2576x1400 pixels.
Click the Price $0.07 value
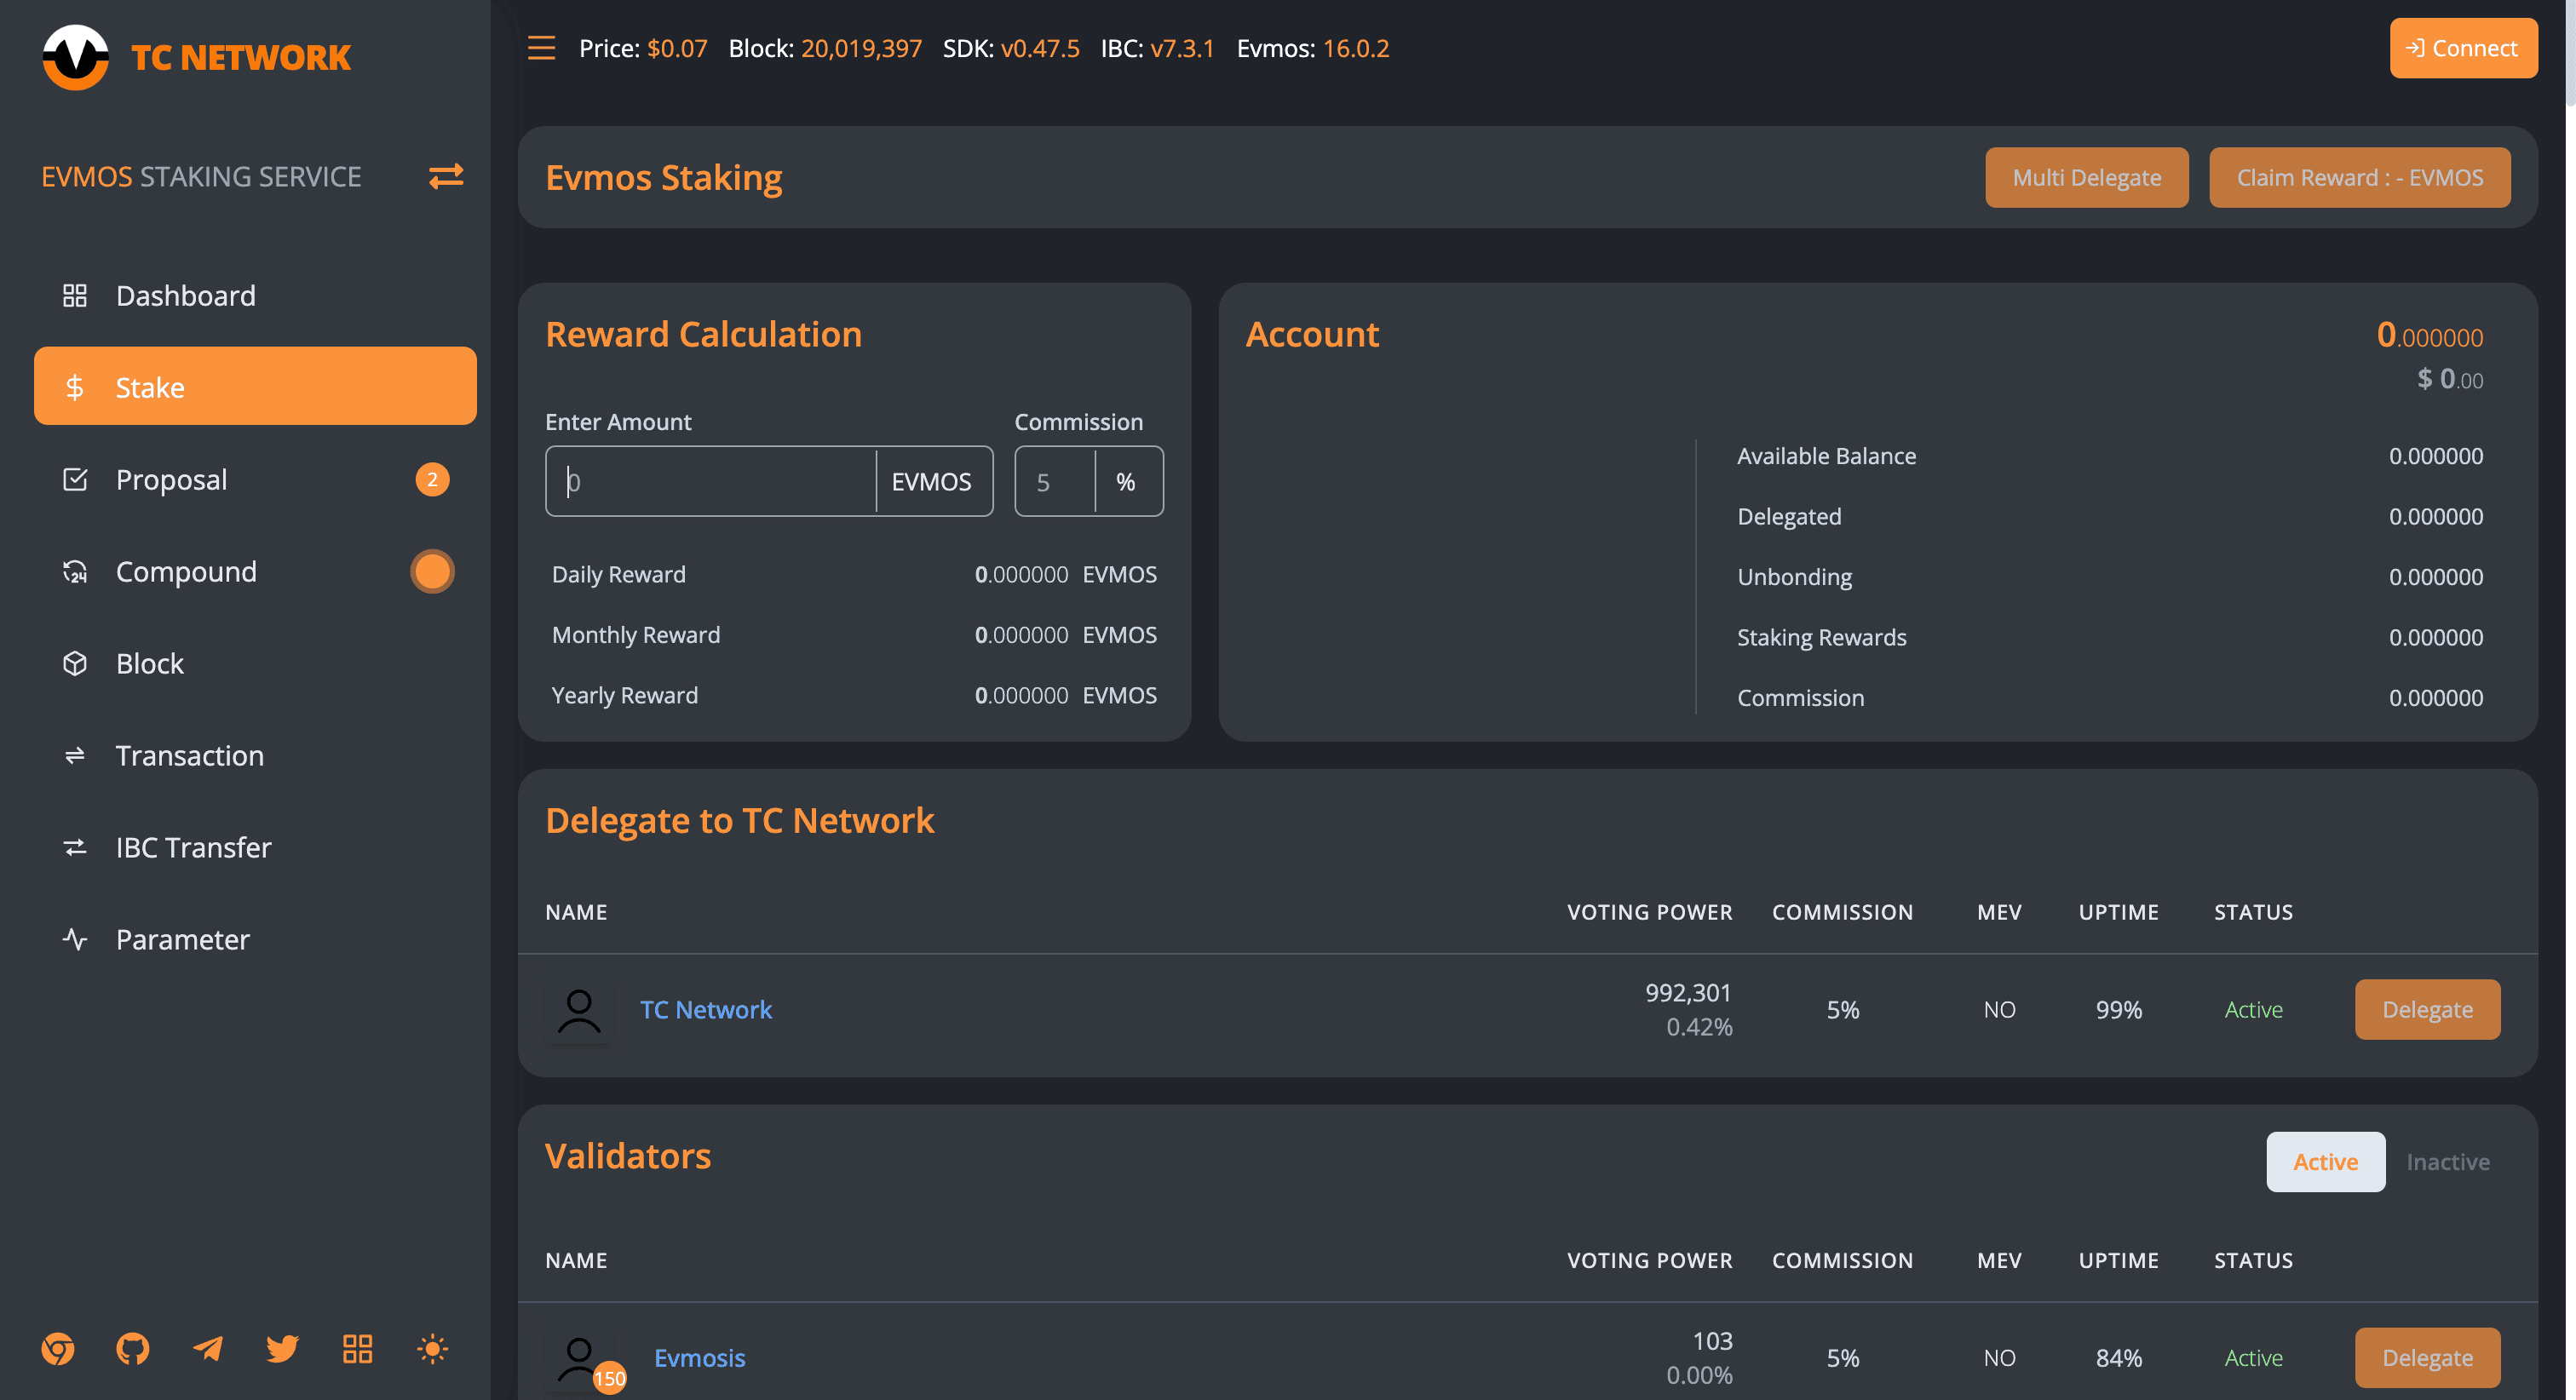677,48
